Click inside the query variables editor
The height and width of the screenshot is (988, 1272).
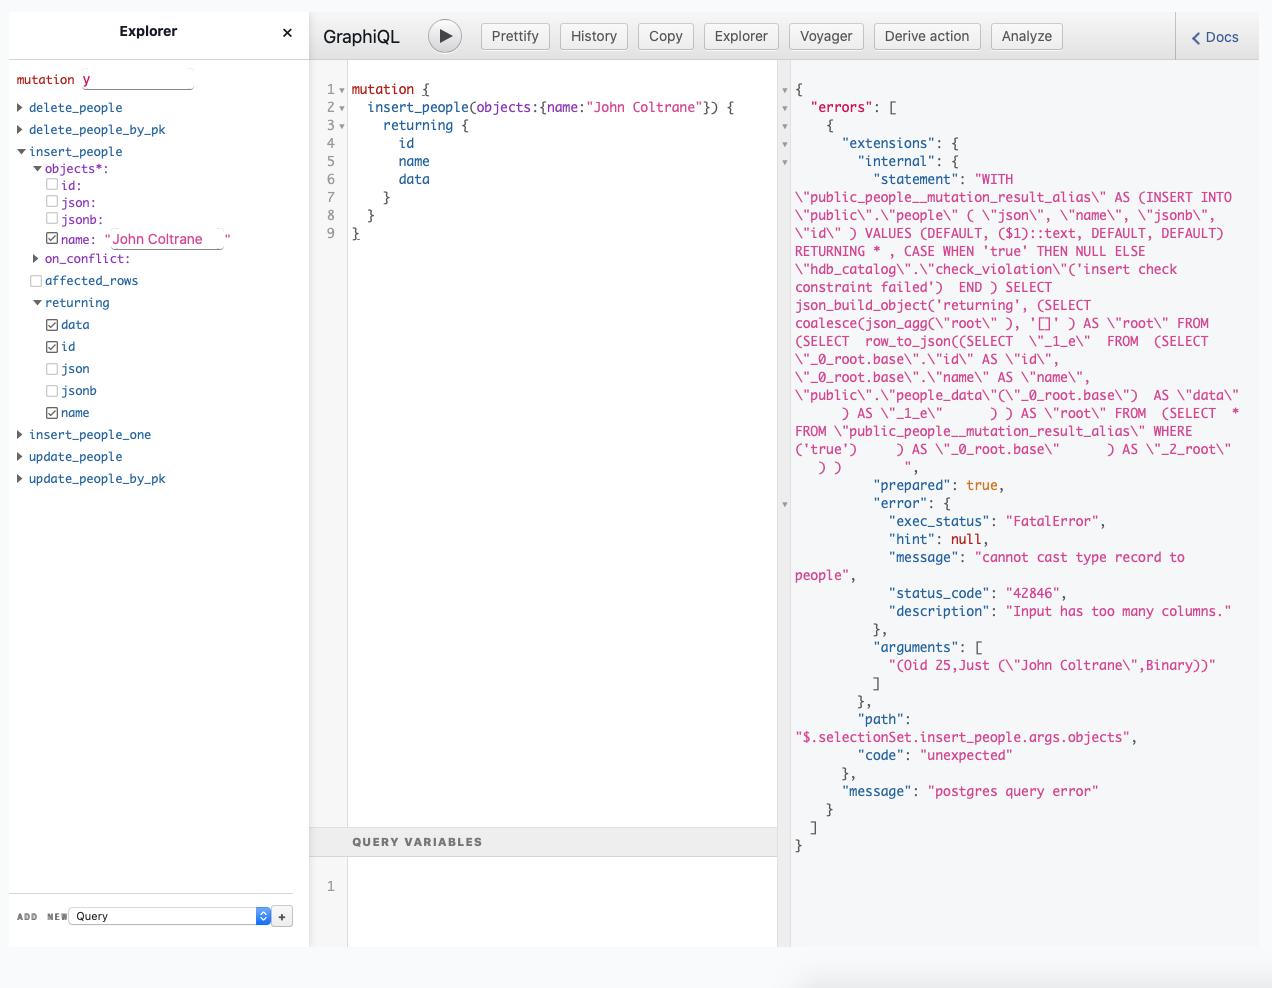[x=561, y=901]
